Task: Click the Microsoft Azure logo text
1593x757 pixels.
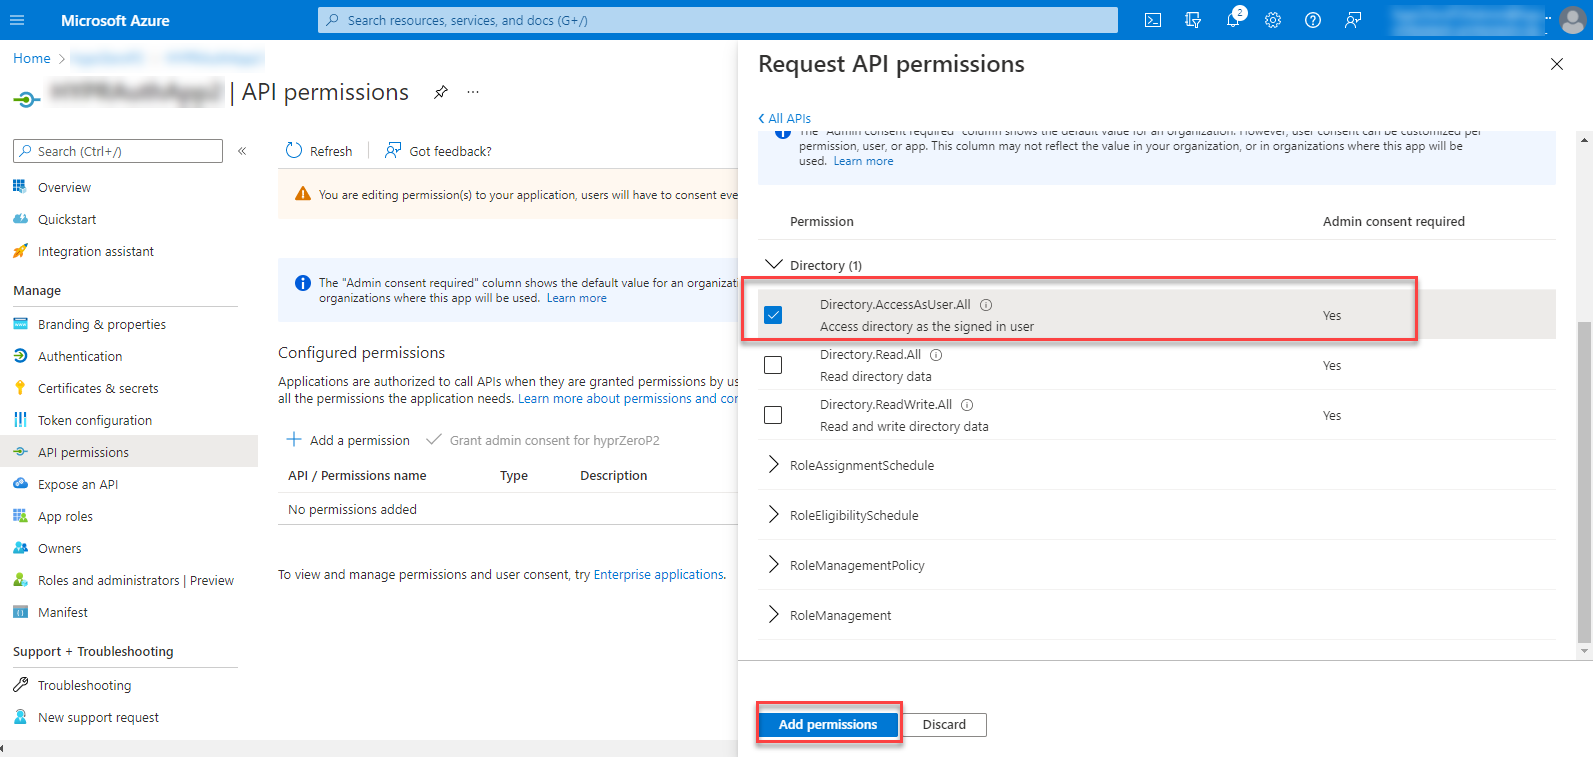Action: (x=115, y=20)
